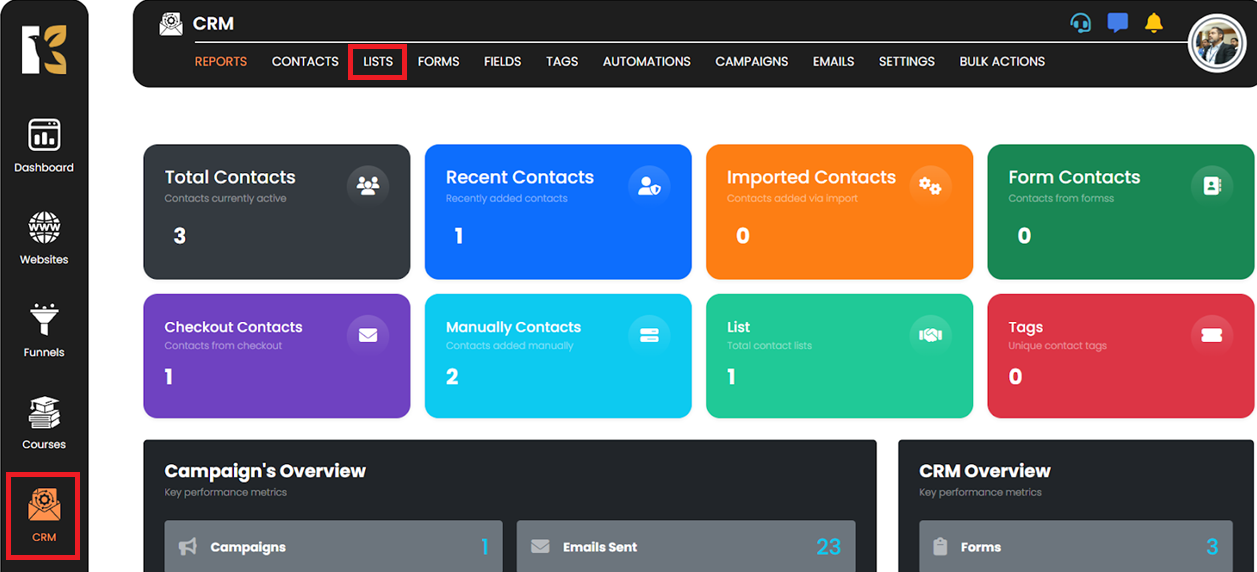Click the Total Contacts card
Screen dimensions: 1257x572
pos(276,212)
